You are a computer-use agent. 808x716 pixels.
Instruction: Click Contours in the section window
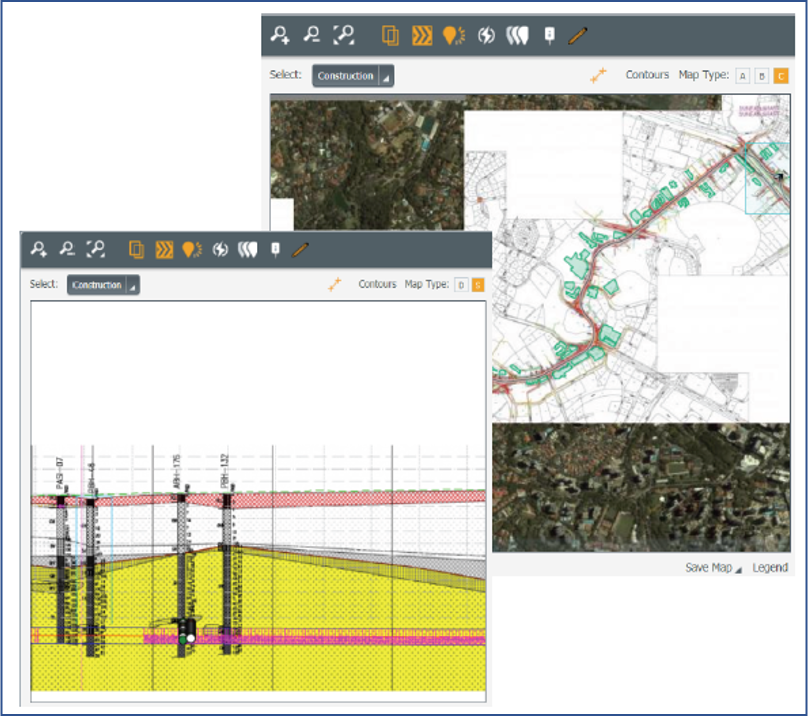pyautogui.click(x=377, y=284)
